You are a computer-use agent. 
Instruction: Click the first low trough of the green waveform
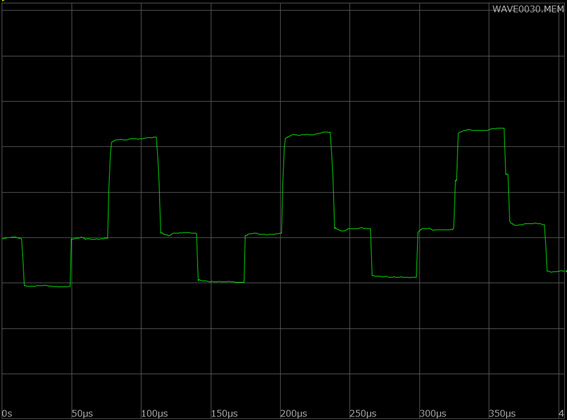[x=47, y=286]
